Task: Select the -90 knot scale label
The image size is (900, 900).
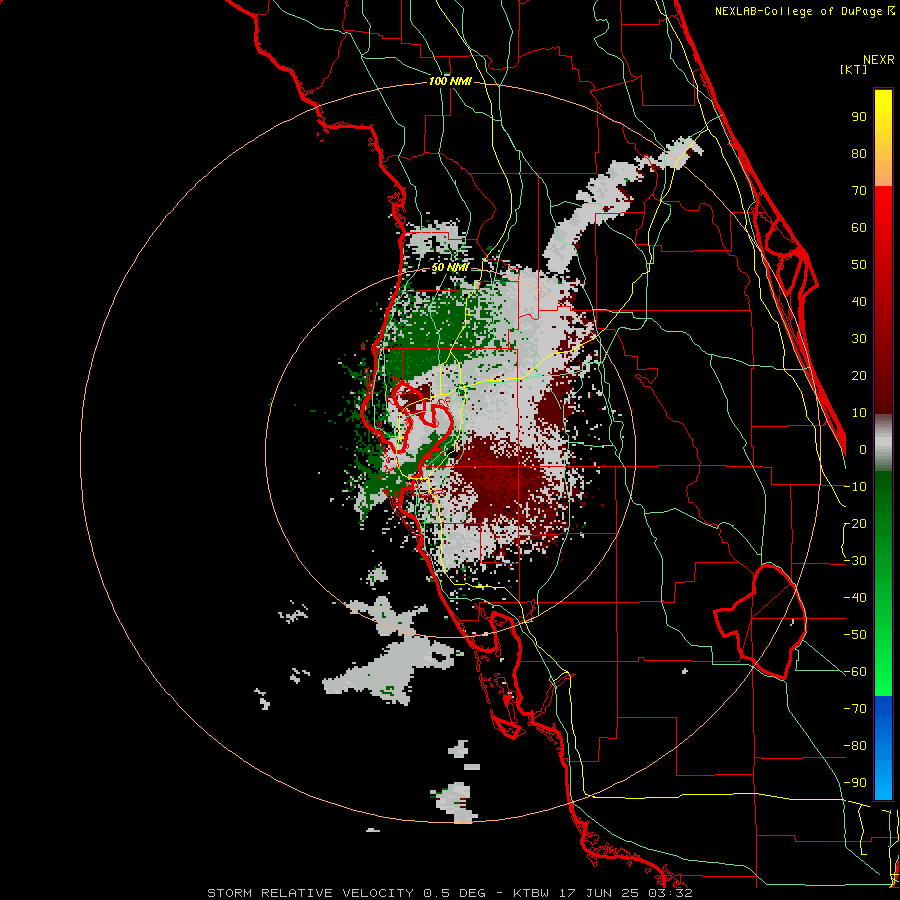Action: click(x=855, y=783)
